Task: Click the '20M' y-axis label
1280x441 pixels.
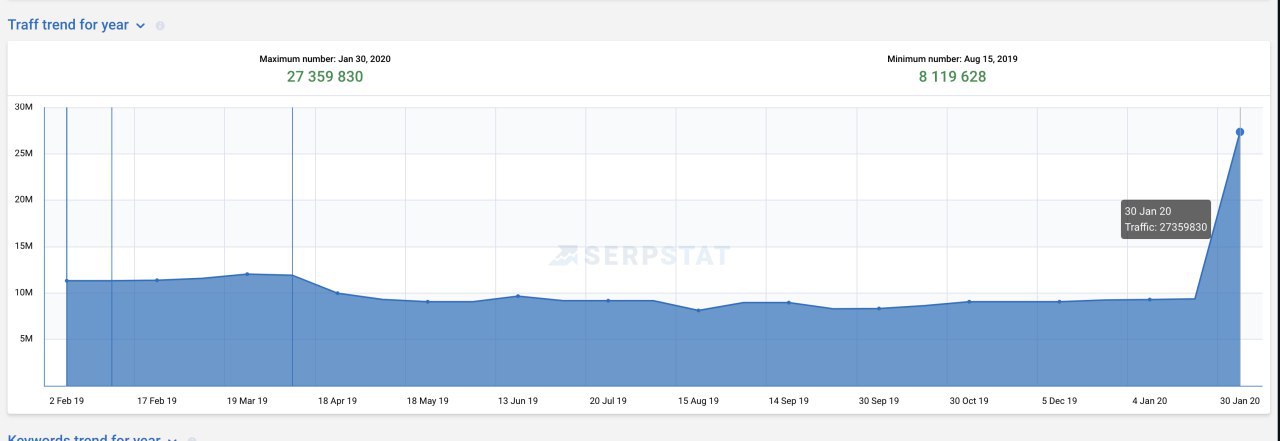Action: (x=24, y=200)
